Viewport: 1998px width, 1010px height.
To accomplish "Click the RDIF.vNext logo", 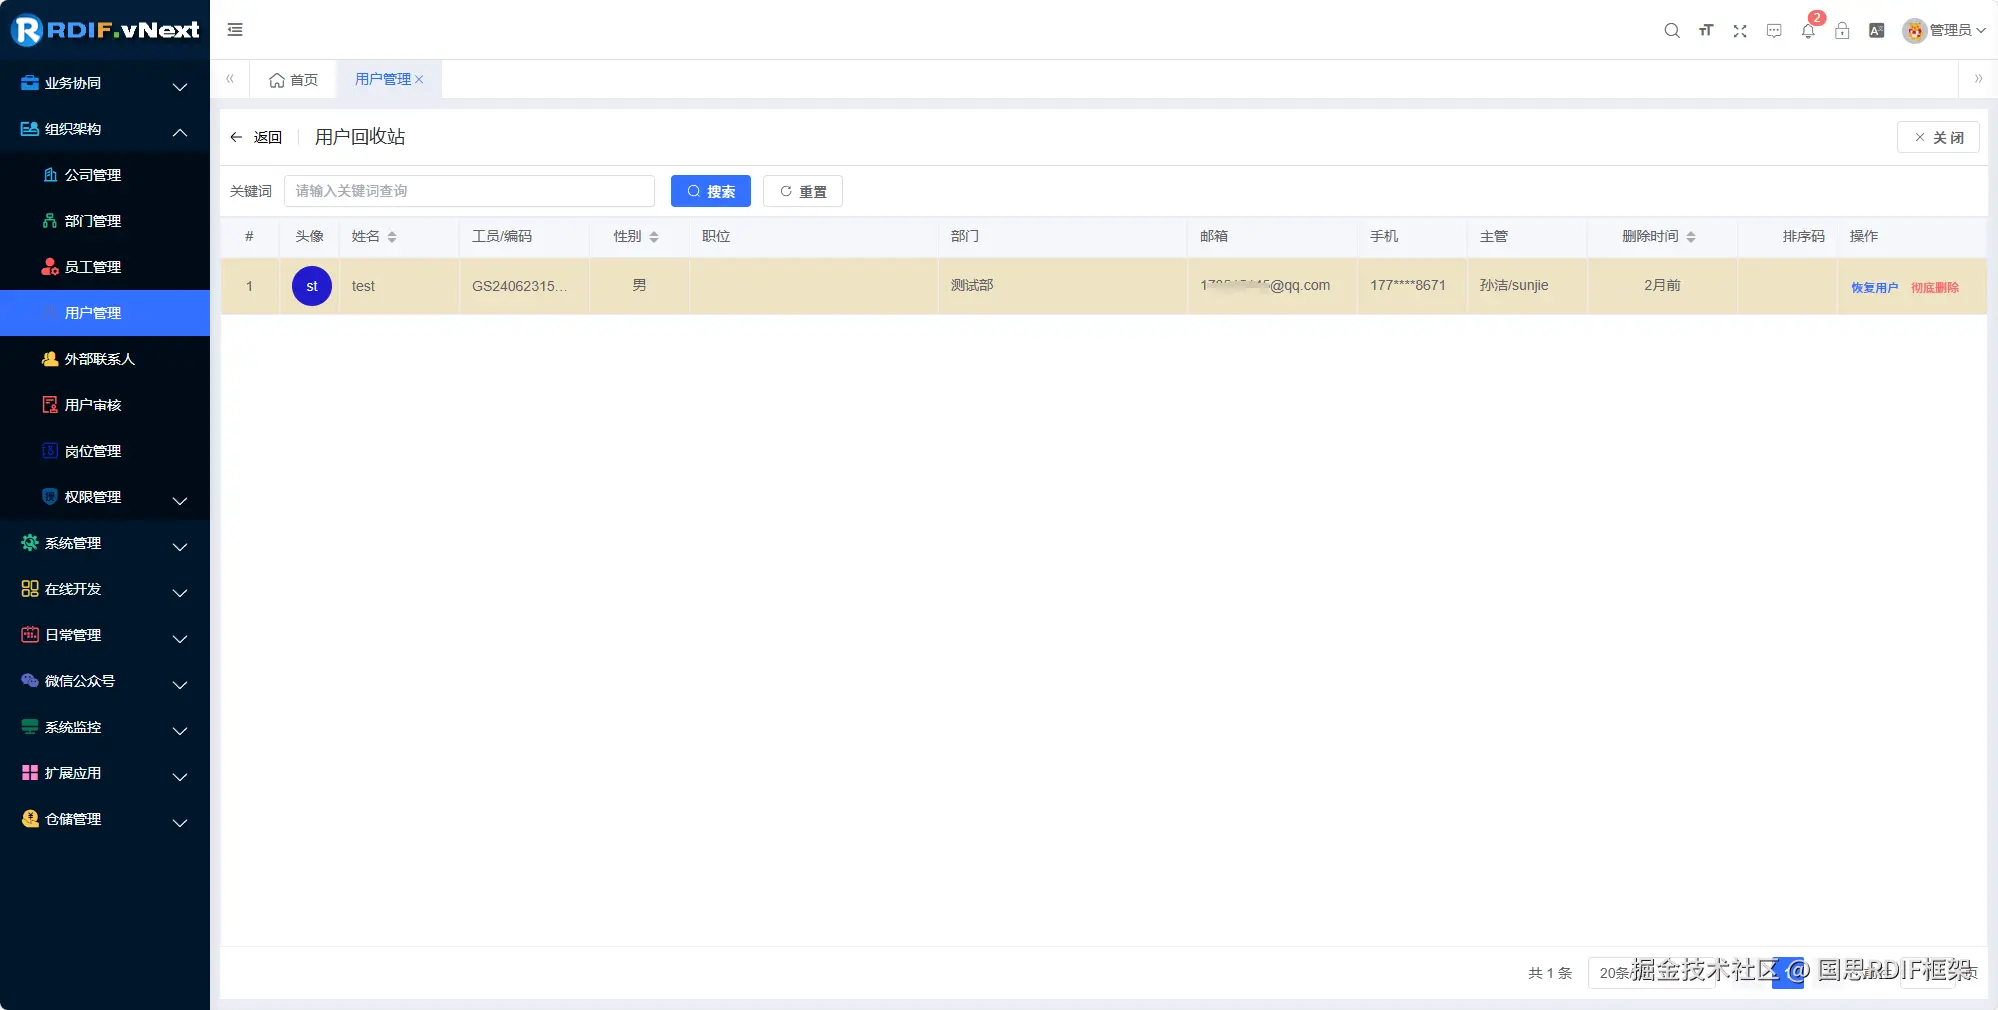I will (x=105, y=30).
